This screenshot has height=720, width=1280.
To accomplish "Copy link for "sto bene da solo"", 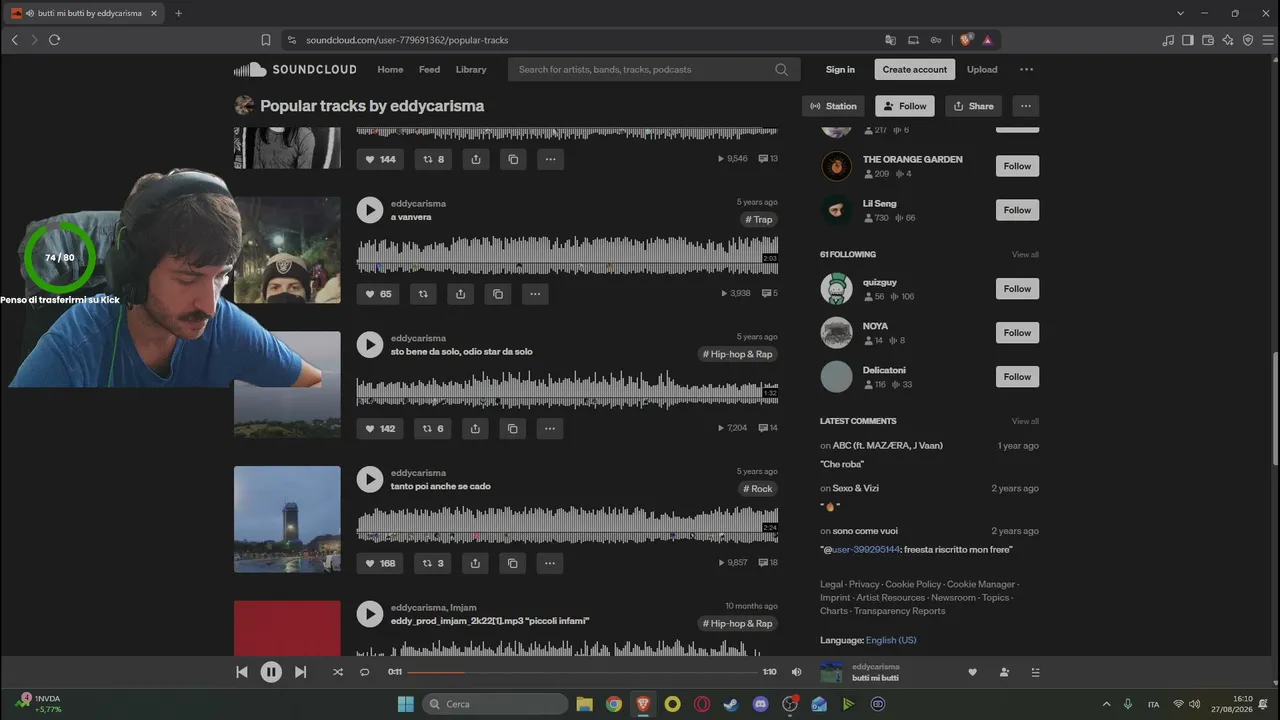I will 513,429.
